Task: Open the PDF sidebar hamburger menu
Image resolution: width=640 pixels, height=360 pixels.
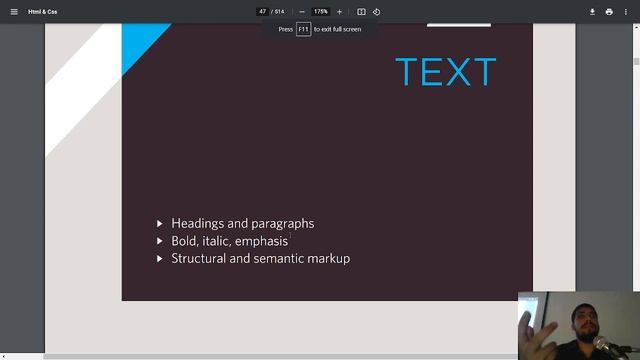Action: coord(14,12)
